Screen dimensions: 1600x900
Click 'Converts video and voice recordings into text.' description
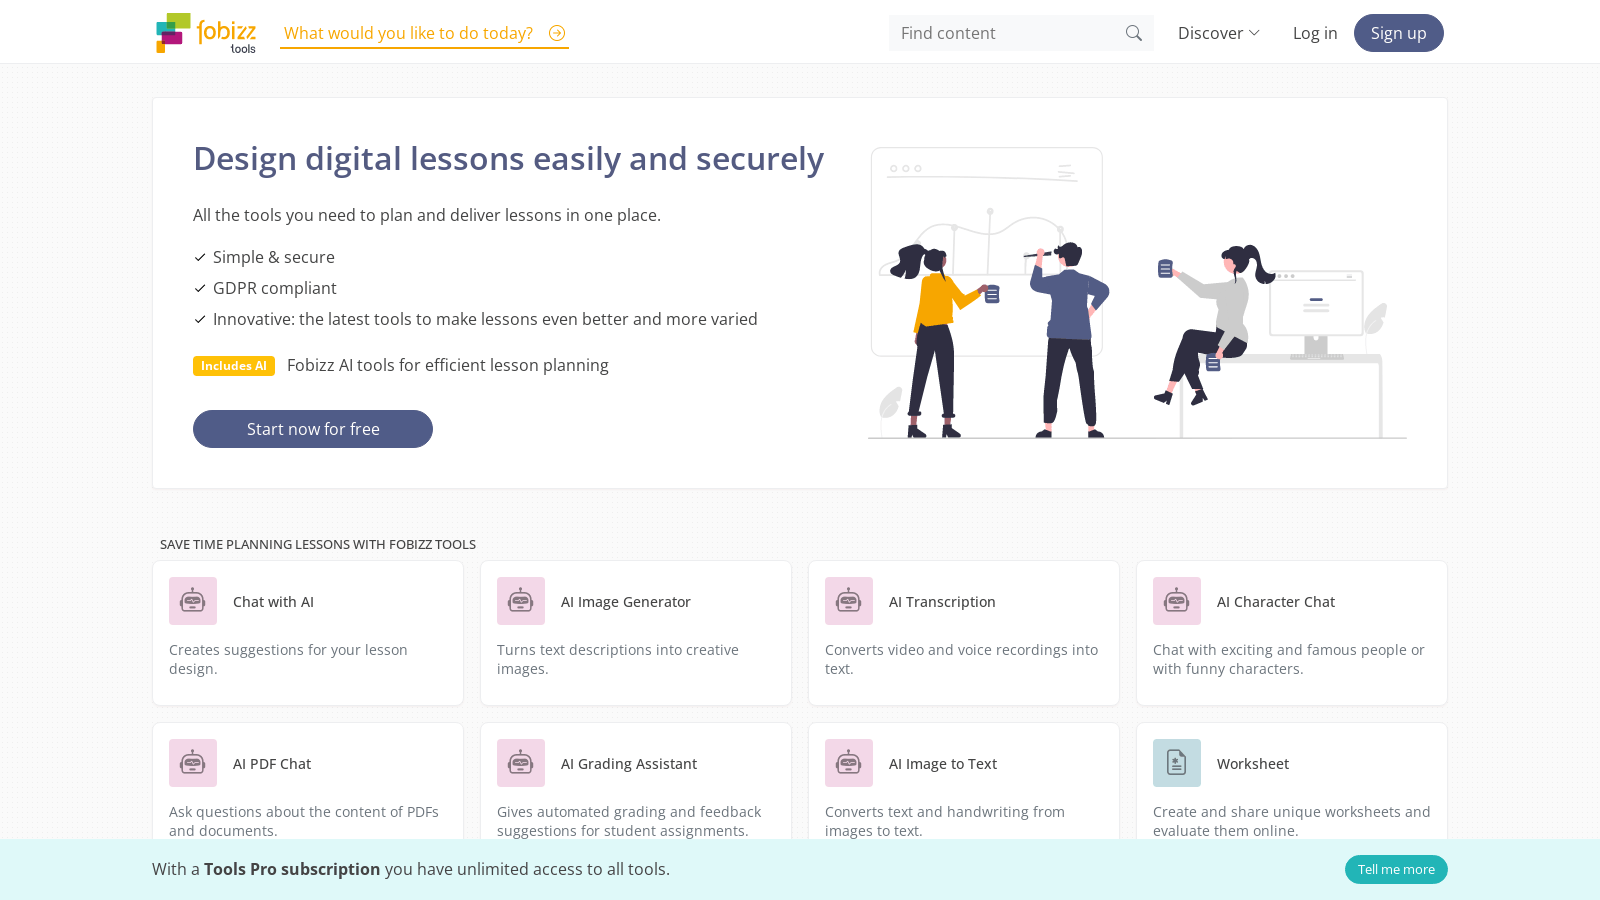click(x=961, y=659)
